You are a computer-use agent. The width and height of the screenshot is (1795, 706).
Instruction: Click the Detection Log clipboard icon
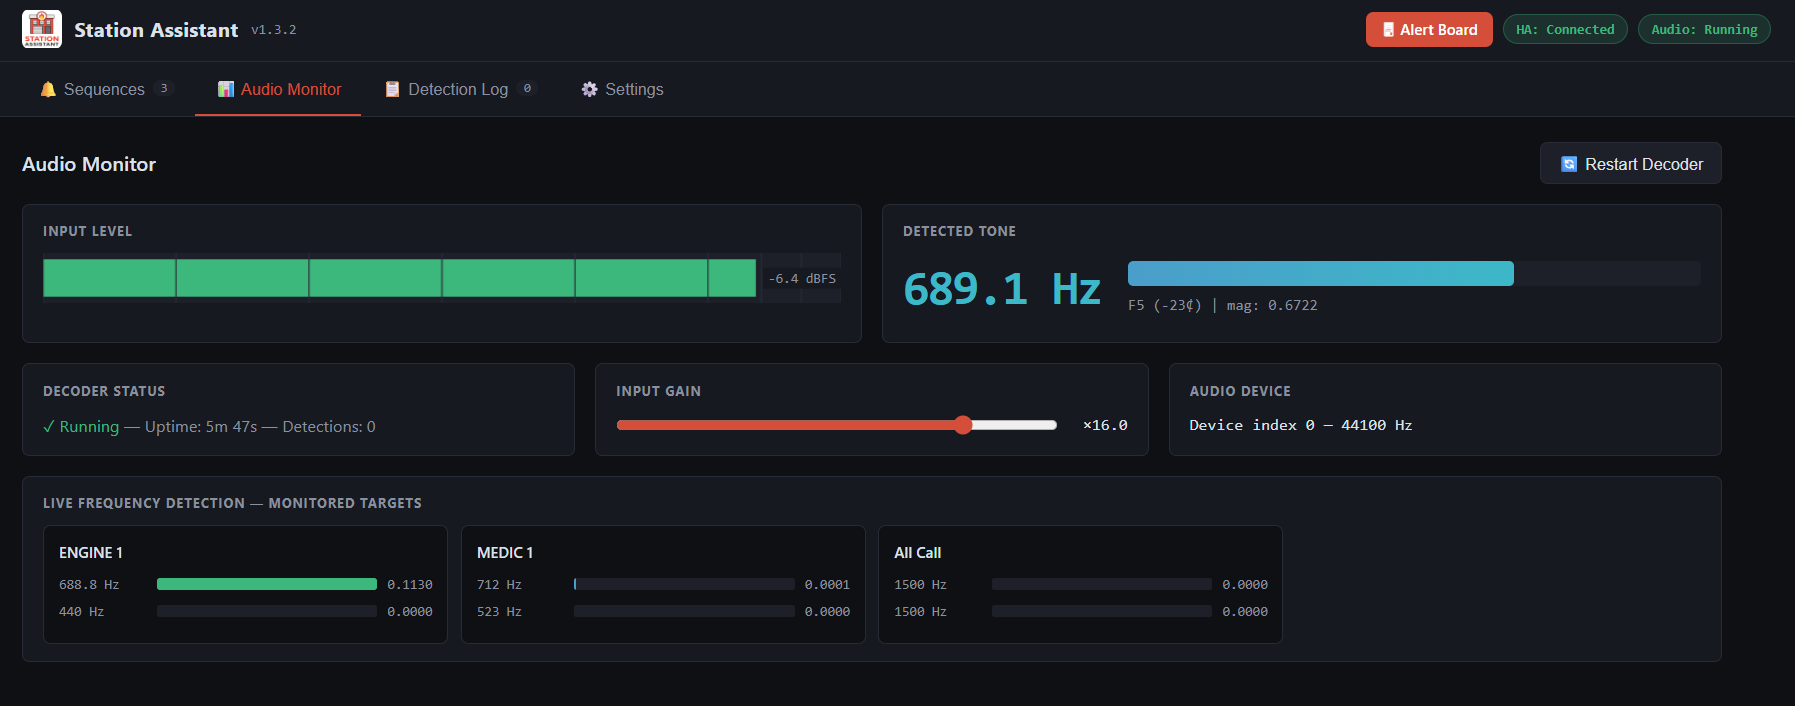393,90
